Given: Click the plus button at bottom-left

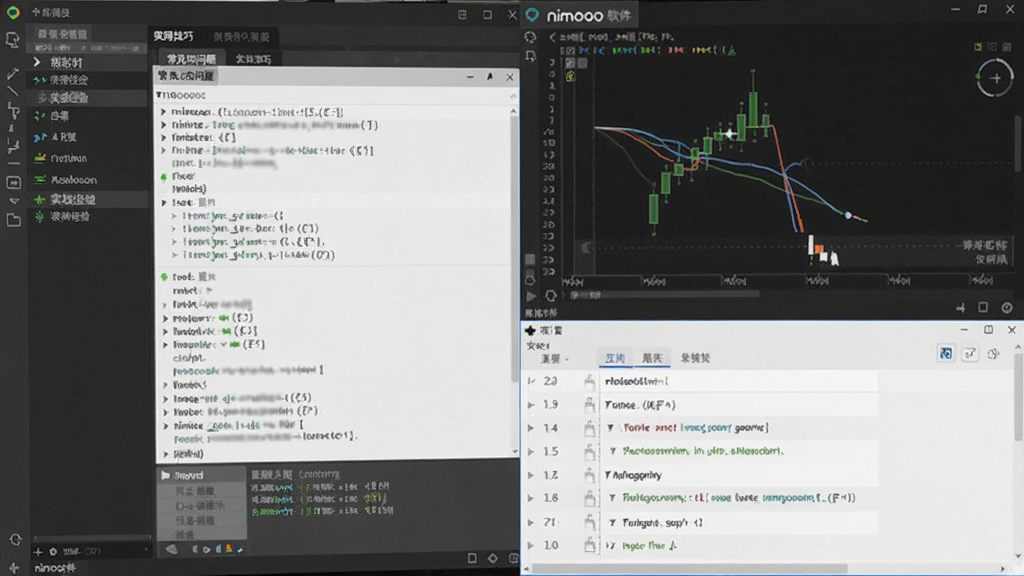Looking at the screenshot, I should [38, 552].
